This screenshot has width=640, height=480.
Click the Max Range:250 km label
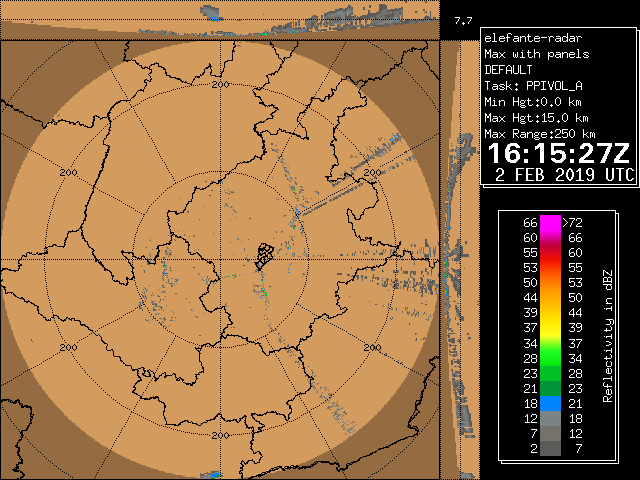tap(539, 134)
